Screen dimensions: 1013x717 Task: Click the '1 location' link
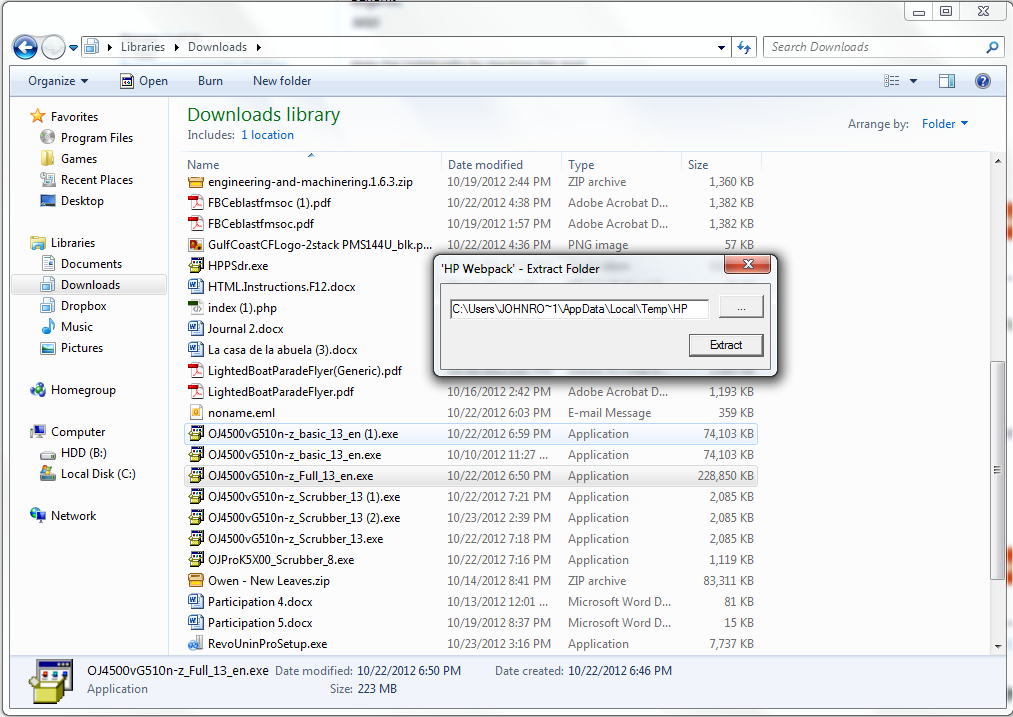pos(267,135)
